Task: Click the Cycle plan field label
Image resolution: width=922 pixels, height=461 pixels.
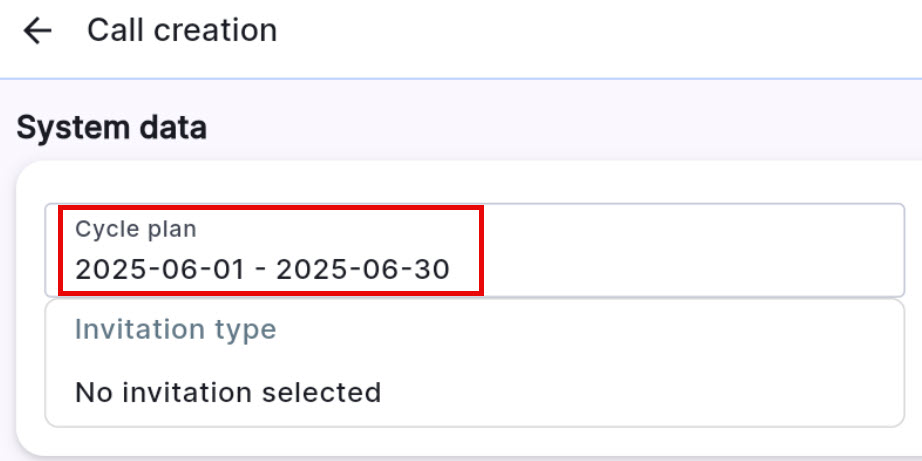Action: pyautogui.click(x=136, y=229)
